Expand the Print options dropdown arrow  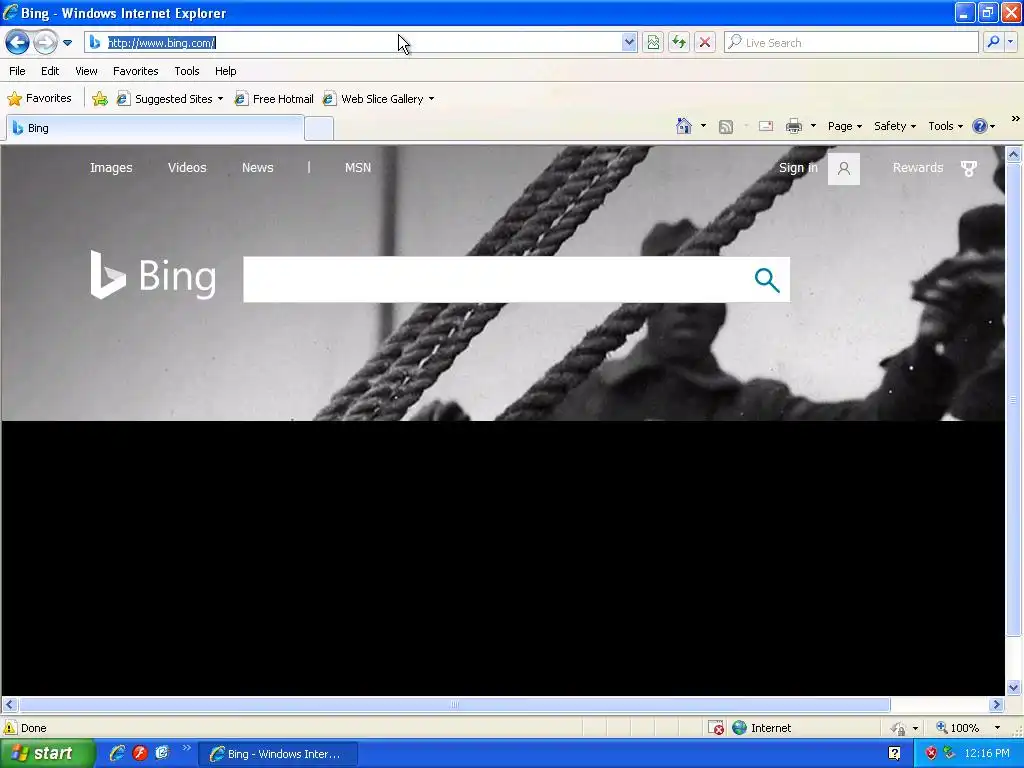coord(813,126)
